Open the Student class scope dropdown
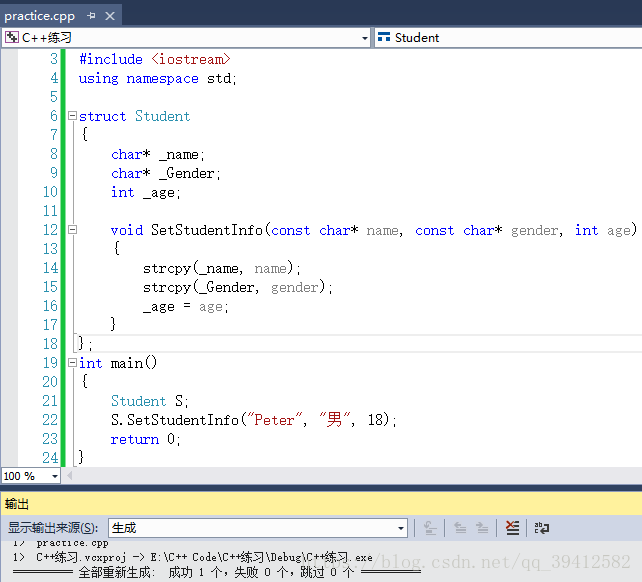This screenshot has height=582, width=642. click(510, 38)
